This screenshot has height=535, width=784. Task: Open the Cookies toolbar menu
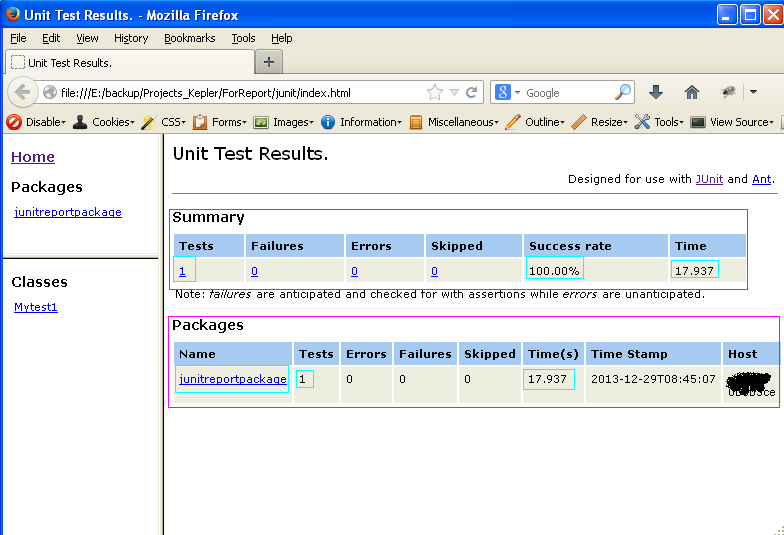click(x=104, y=122)
